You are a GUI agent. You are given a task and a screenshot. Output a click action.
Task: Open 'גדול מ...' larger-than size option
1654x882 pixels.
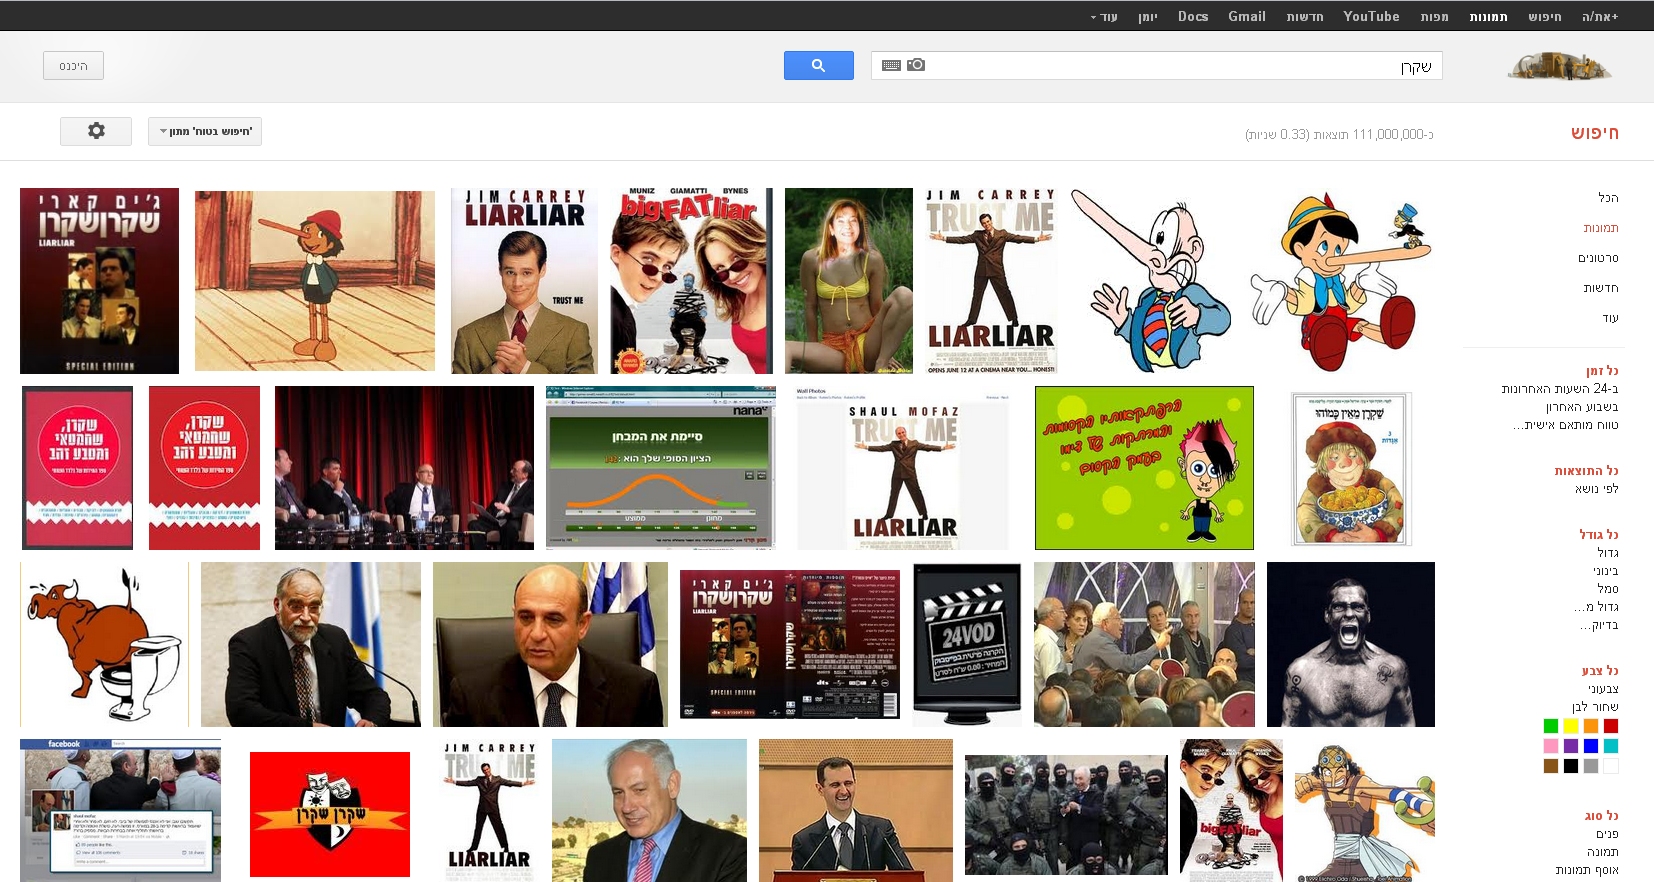point(1596,607)
